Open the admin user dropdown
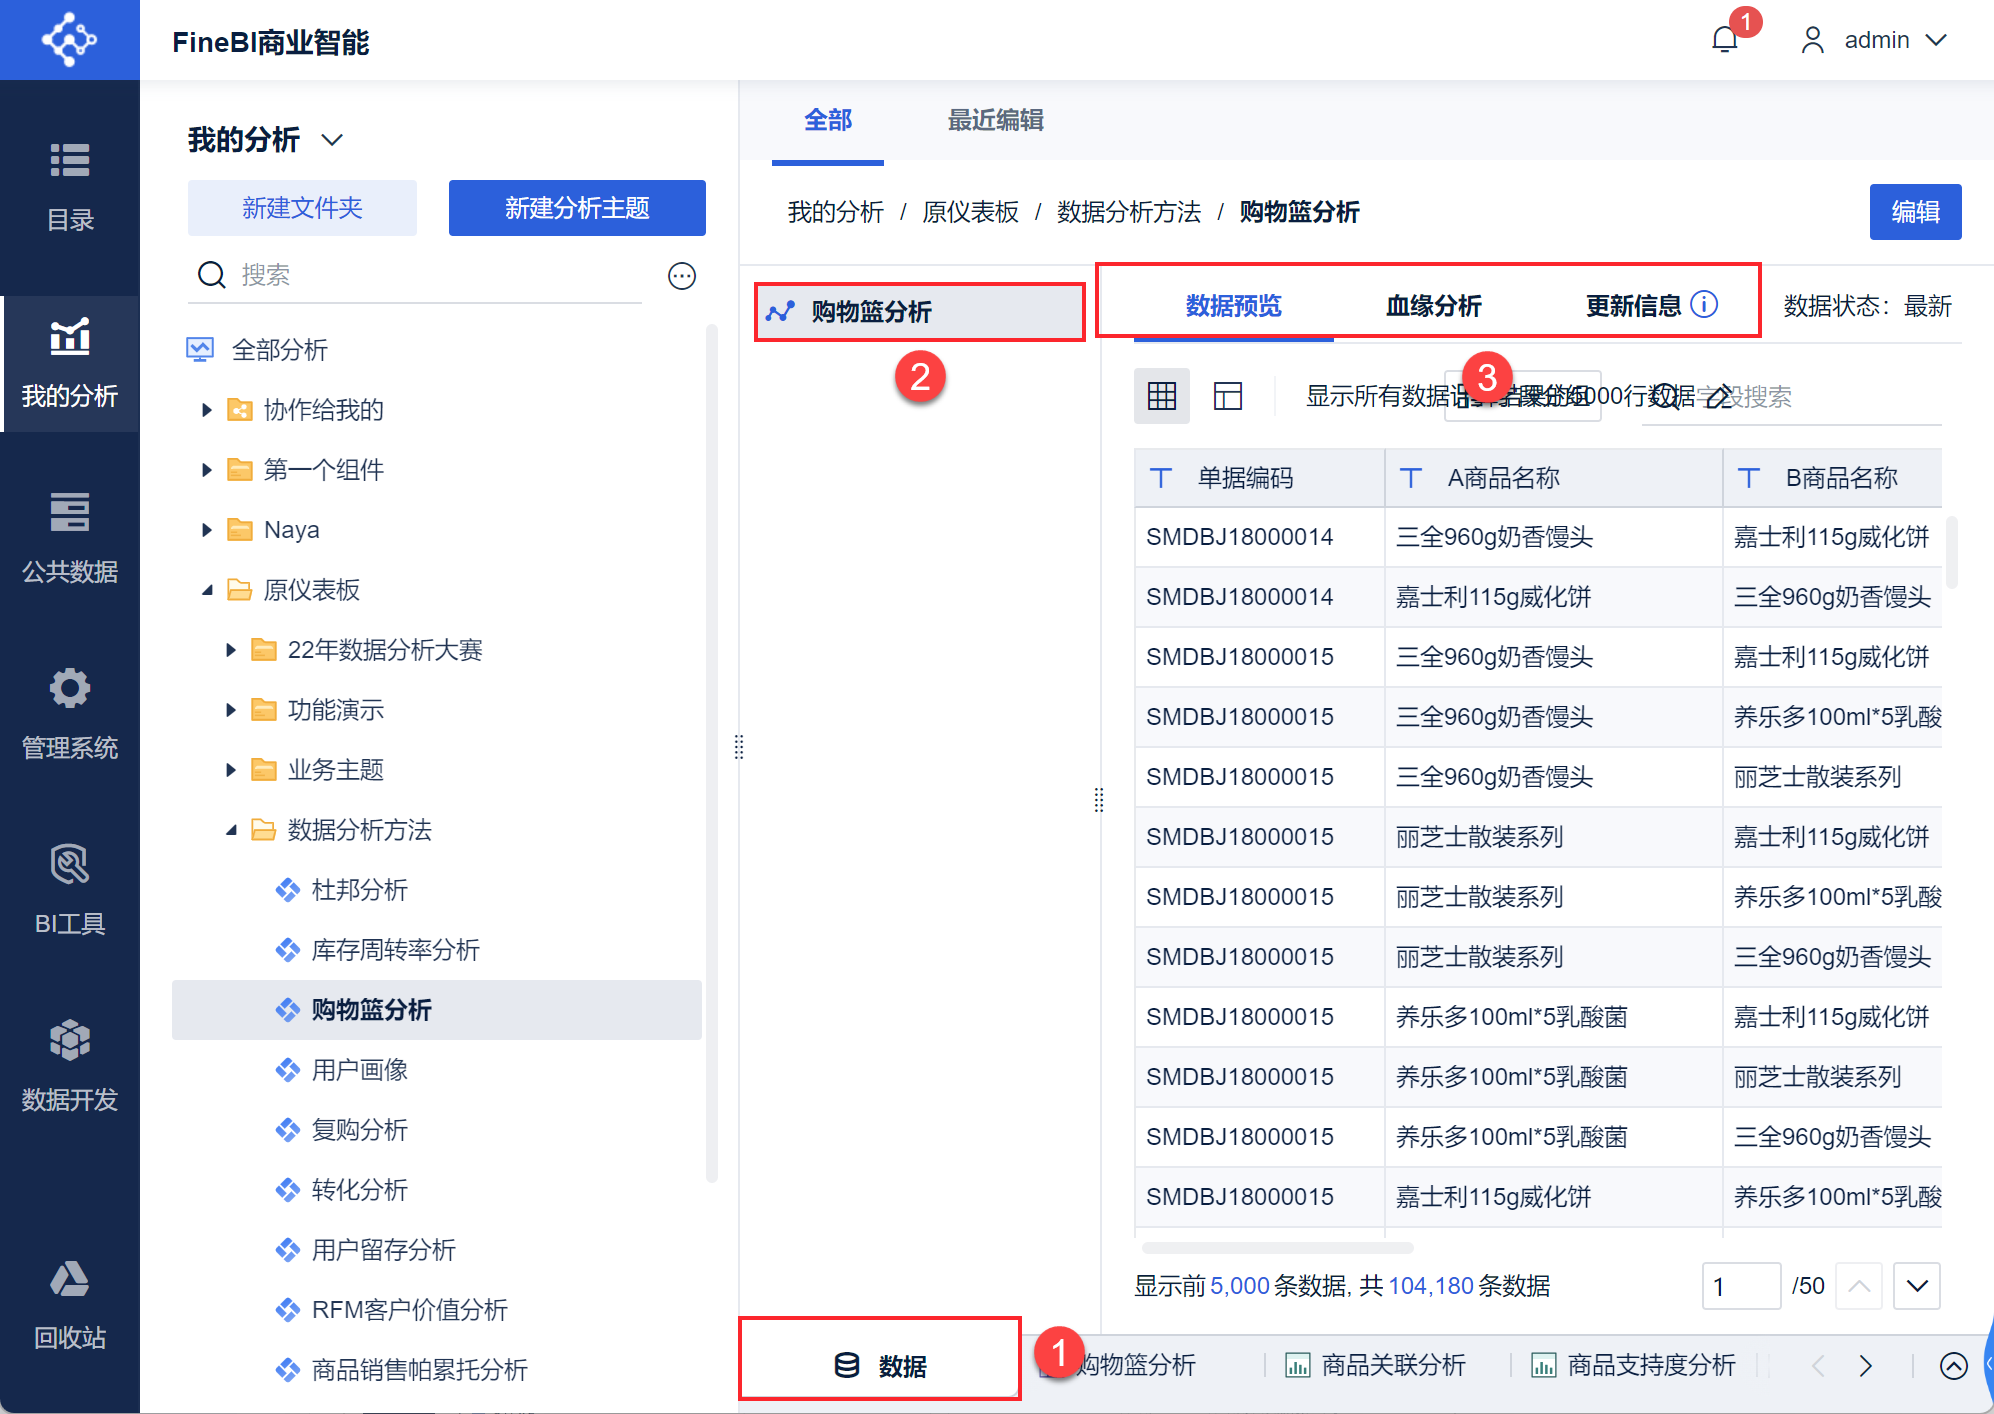The width and height of the screenshot is (1994, 1414). coord(1875,40)
